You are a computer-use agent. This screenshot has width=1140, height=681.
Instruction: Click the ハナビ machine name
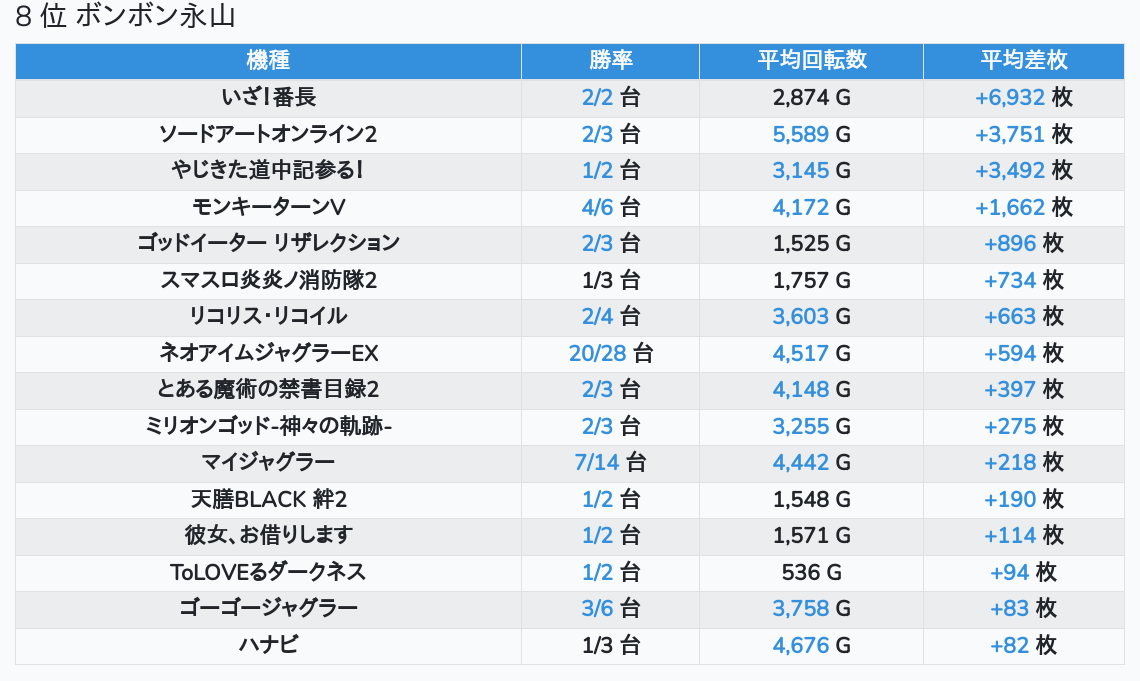(x=268, y=645)
